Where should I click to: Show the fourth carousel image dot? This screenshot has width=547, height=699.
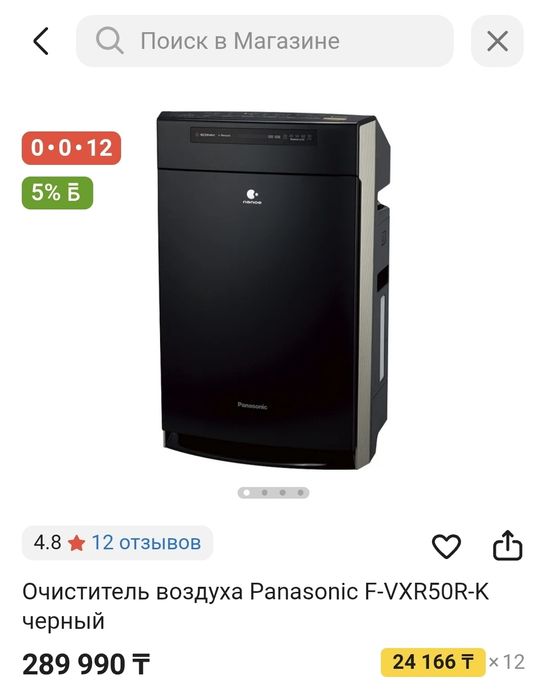tap(300, 493)
